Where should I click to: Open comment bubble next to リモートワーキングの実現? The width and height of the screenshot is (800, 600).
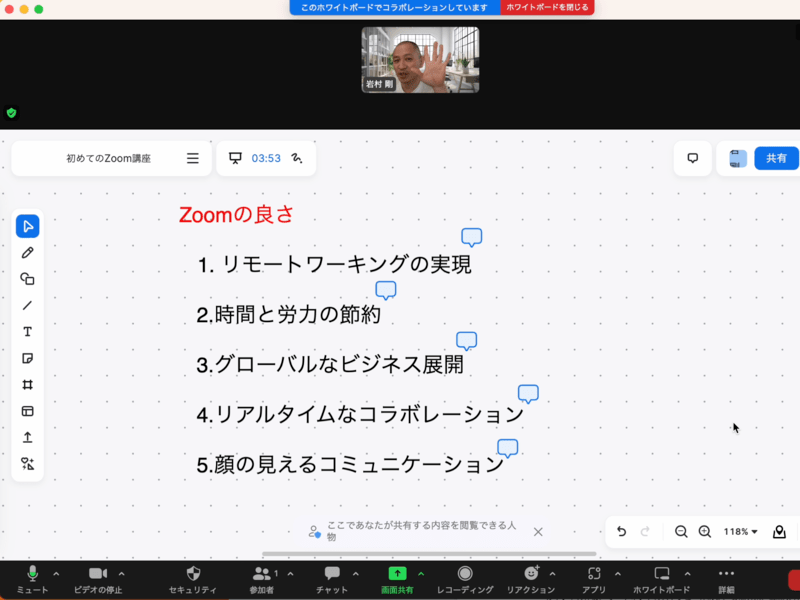[472, 237]
